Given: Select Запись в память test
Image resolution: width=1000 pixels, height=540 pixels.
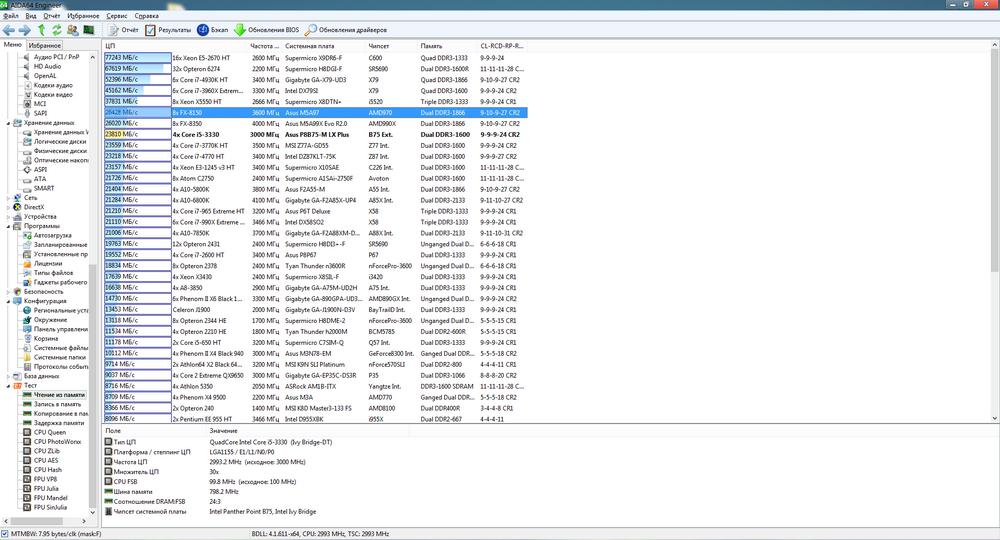Looking at the screenshot, I should [x=57, y=404].
